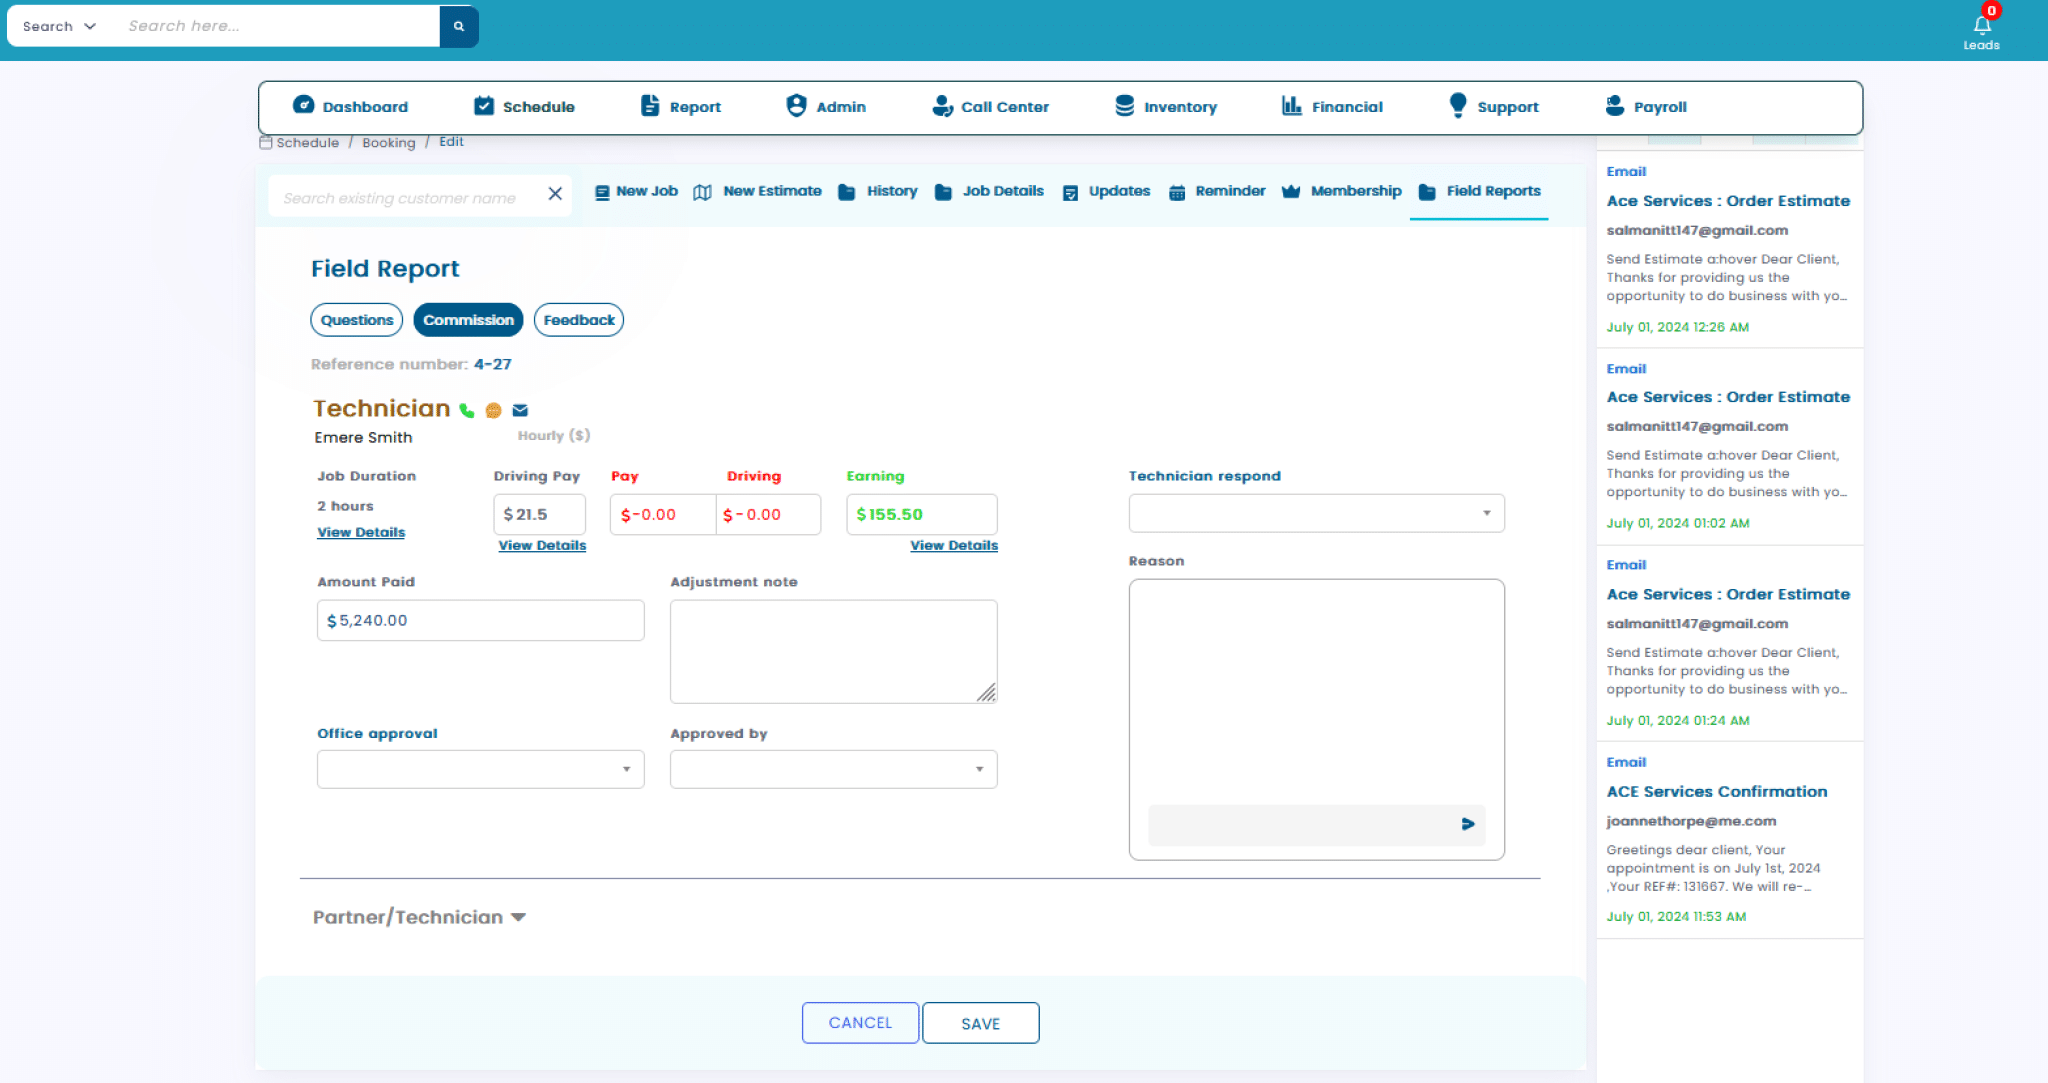This screenshot has height=1083, width=2048.
Task: Switch to the Questions tab
Action: tap(357, 320)
